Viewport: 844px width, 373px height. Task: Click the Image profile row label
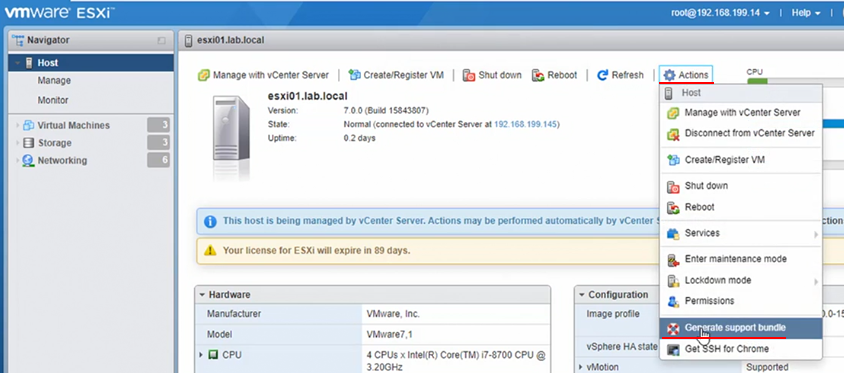pyautogui.click(x=613, y=314)
